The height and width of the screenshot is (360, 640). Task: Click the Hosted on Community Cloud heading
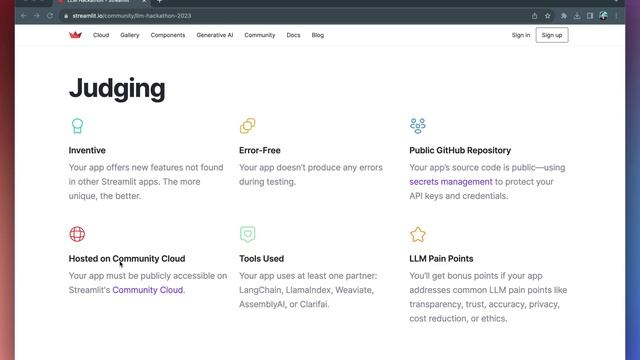point(127,258)
